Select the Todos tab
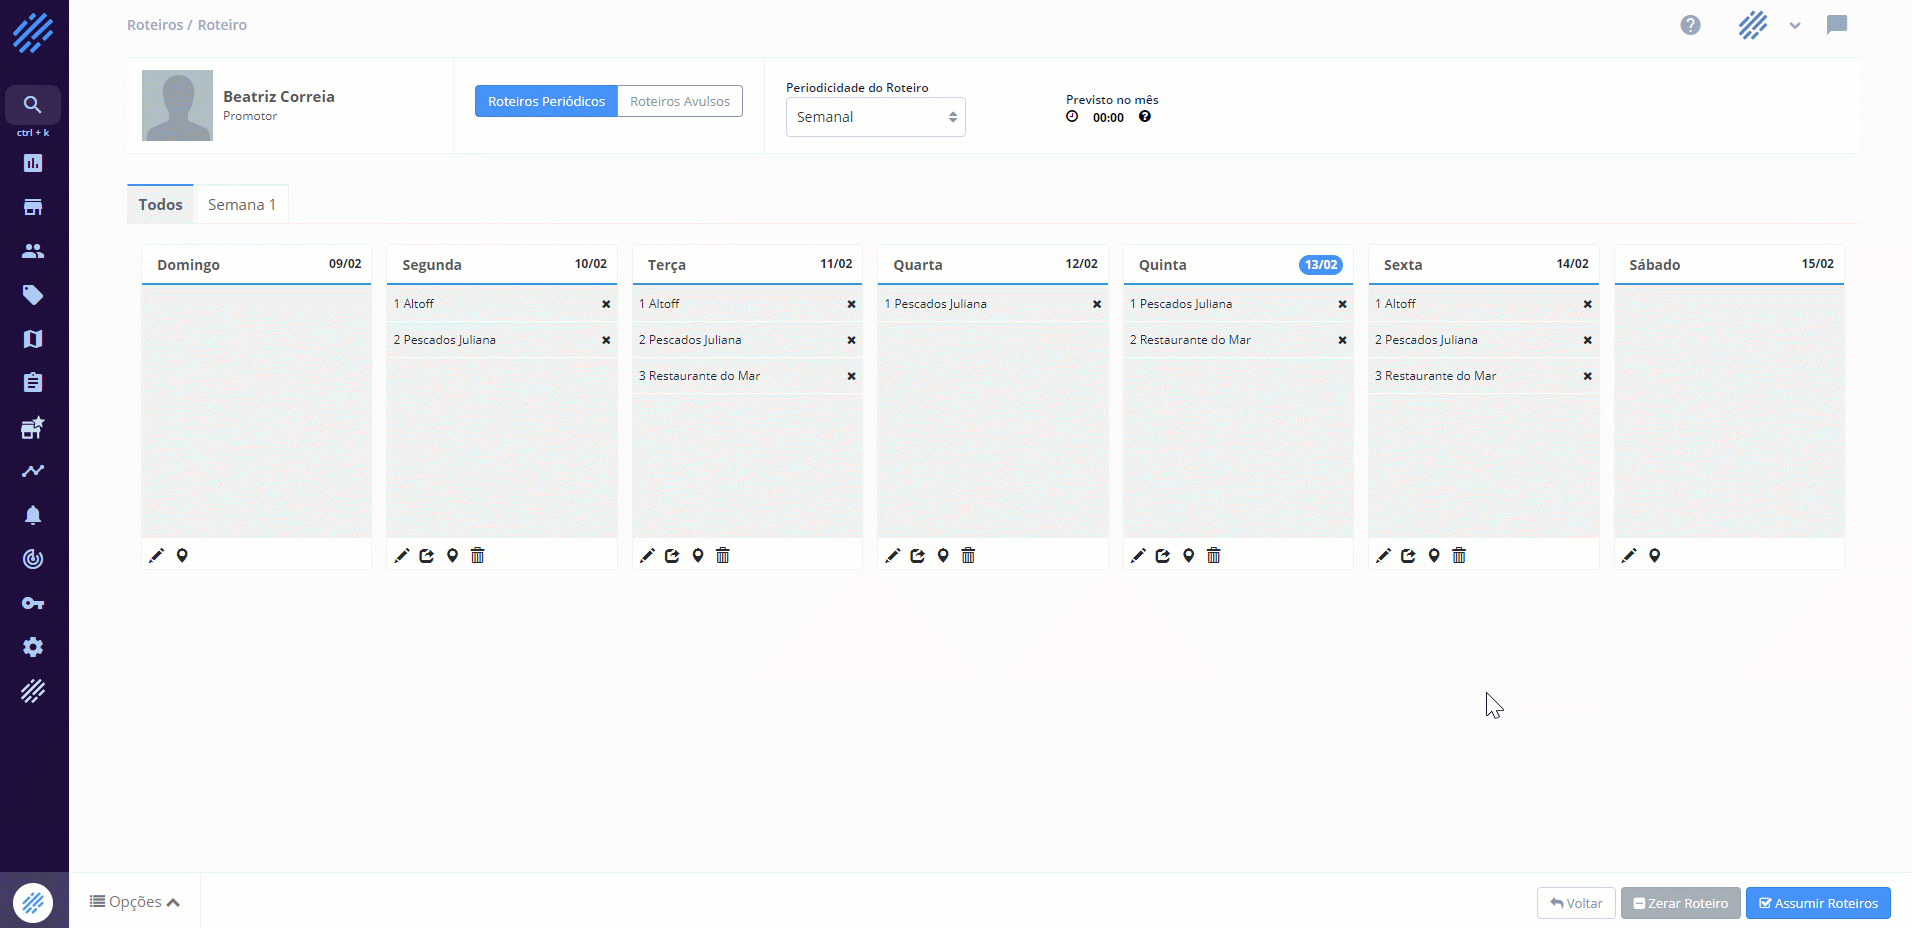 [x=160, y=205]
